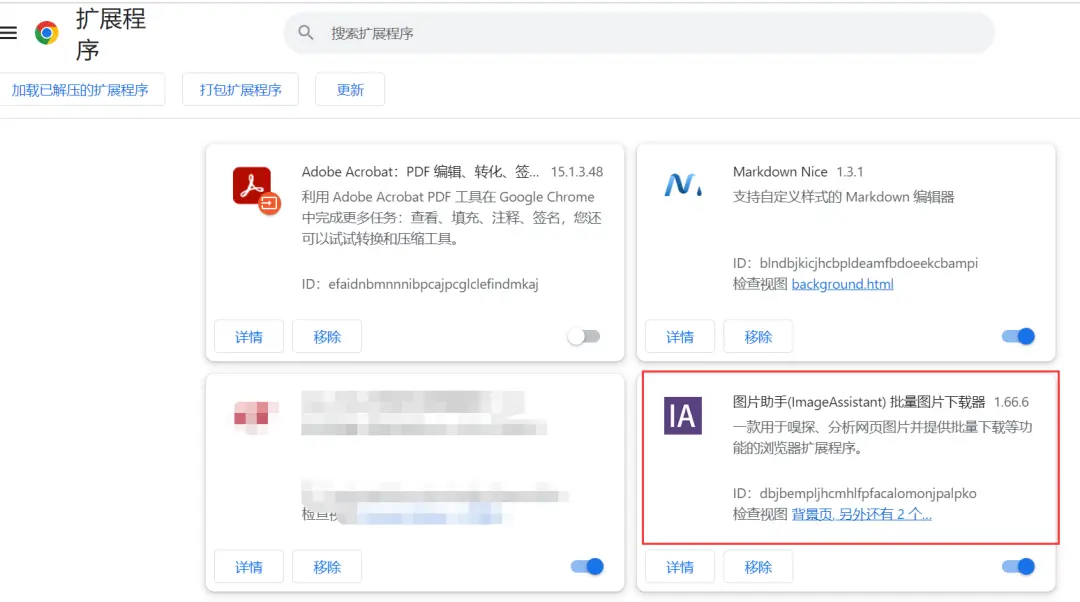Screen dimensions: 1080x602
Task: Click 加载已解压的扩展程序 button
Action: click(x=81, y=90)
